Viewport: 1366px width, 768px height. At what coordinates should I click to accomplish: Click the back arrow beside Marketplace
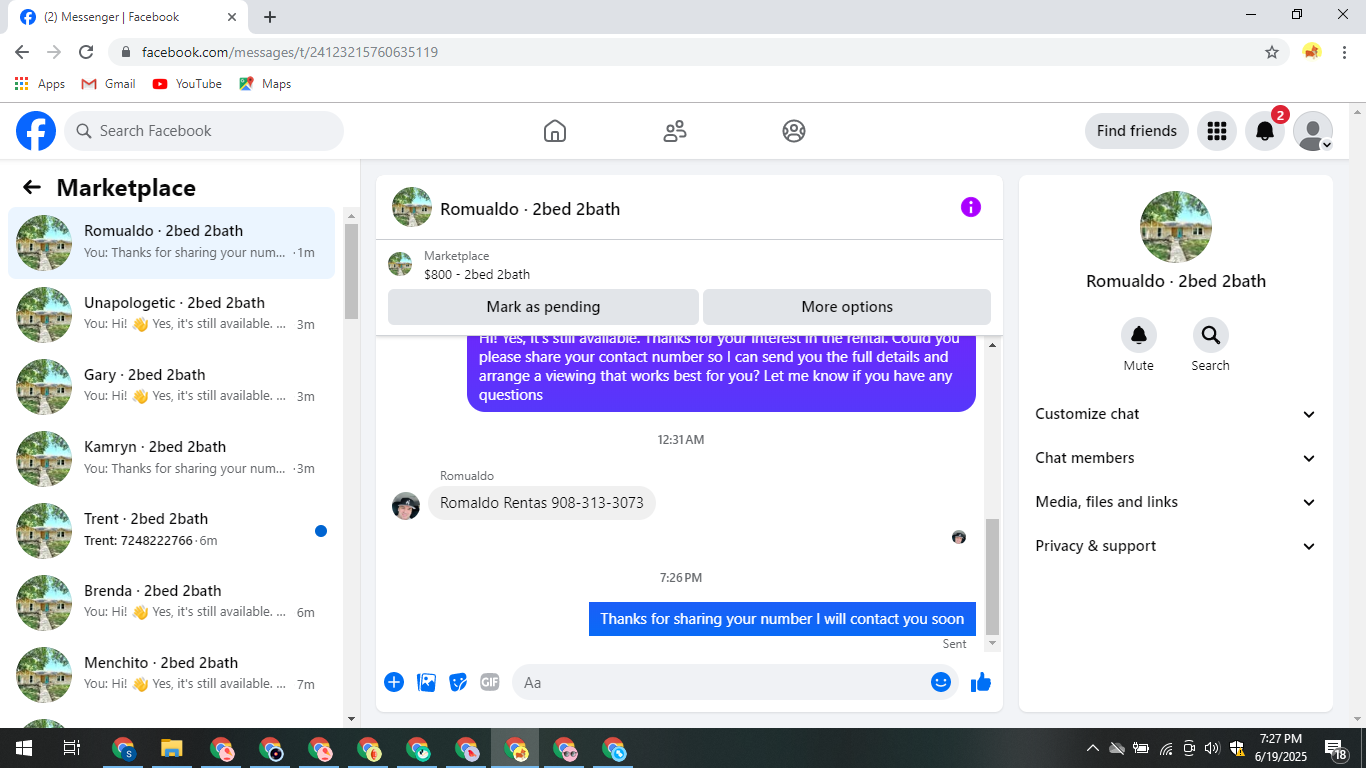point(32,187)
